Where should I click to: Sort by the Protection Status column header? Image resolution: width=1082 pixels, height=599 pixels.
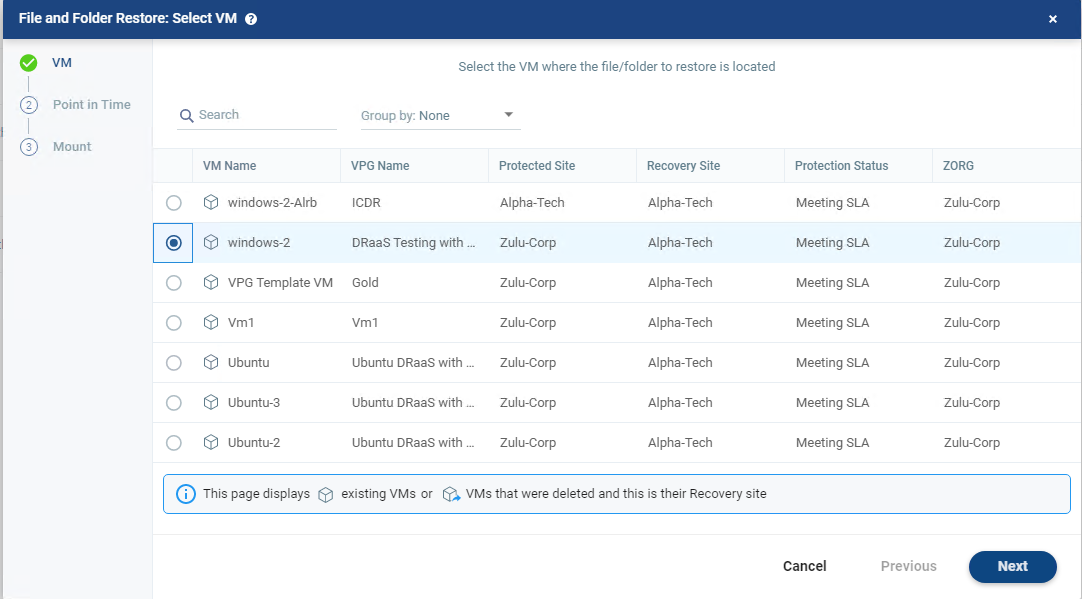841,166
